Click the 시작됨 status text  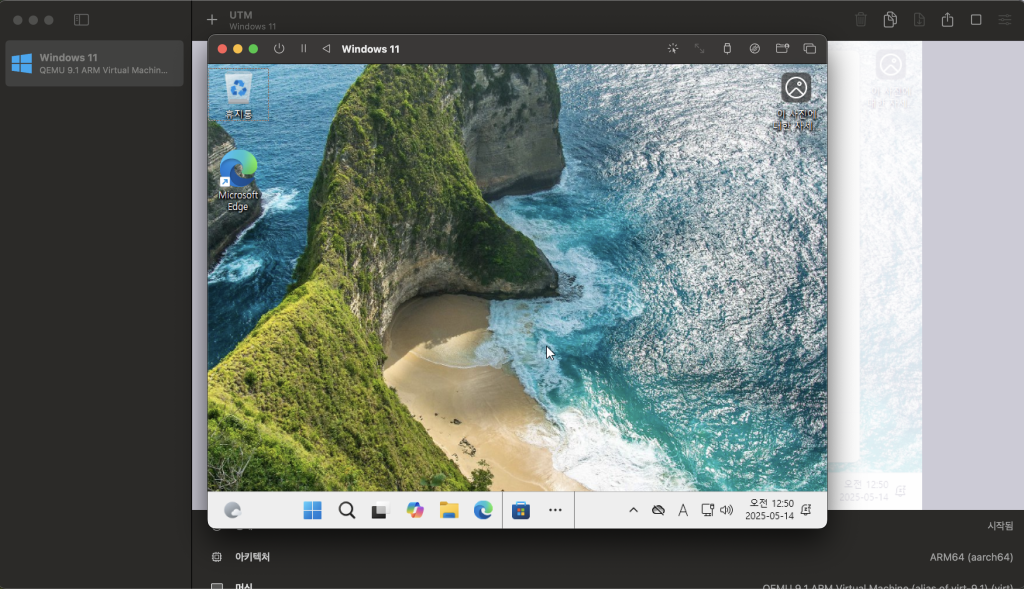[1000, 526]
